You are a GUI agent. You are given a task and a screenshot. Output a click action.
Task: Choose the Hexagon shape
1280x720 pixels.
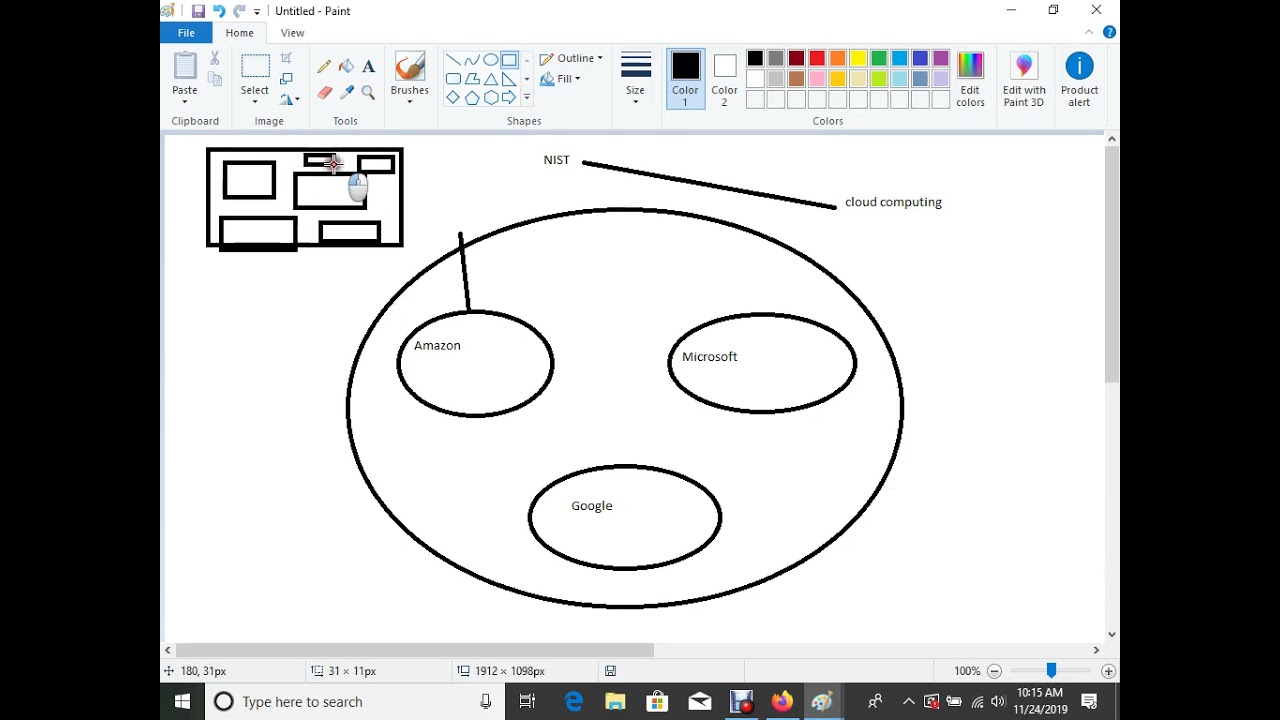491,98
